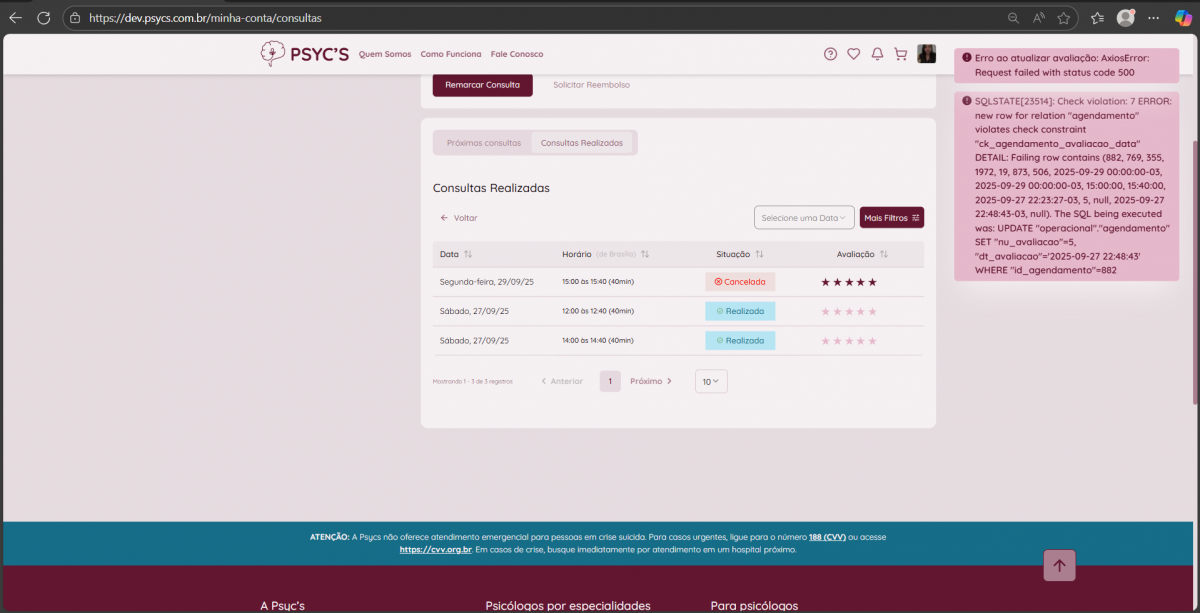Add page to browser favorites star

1063,18
